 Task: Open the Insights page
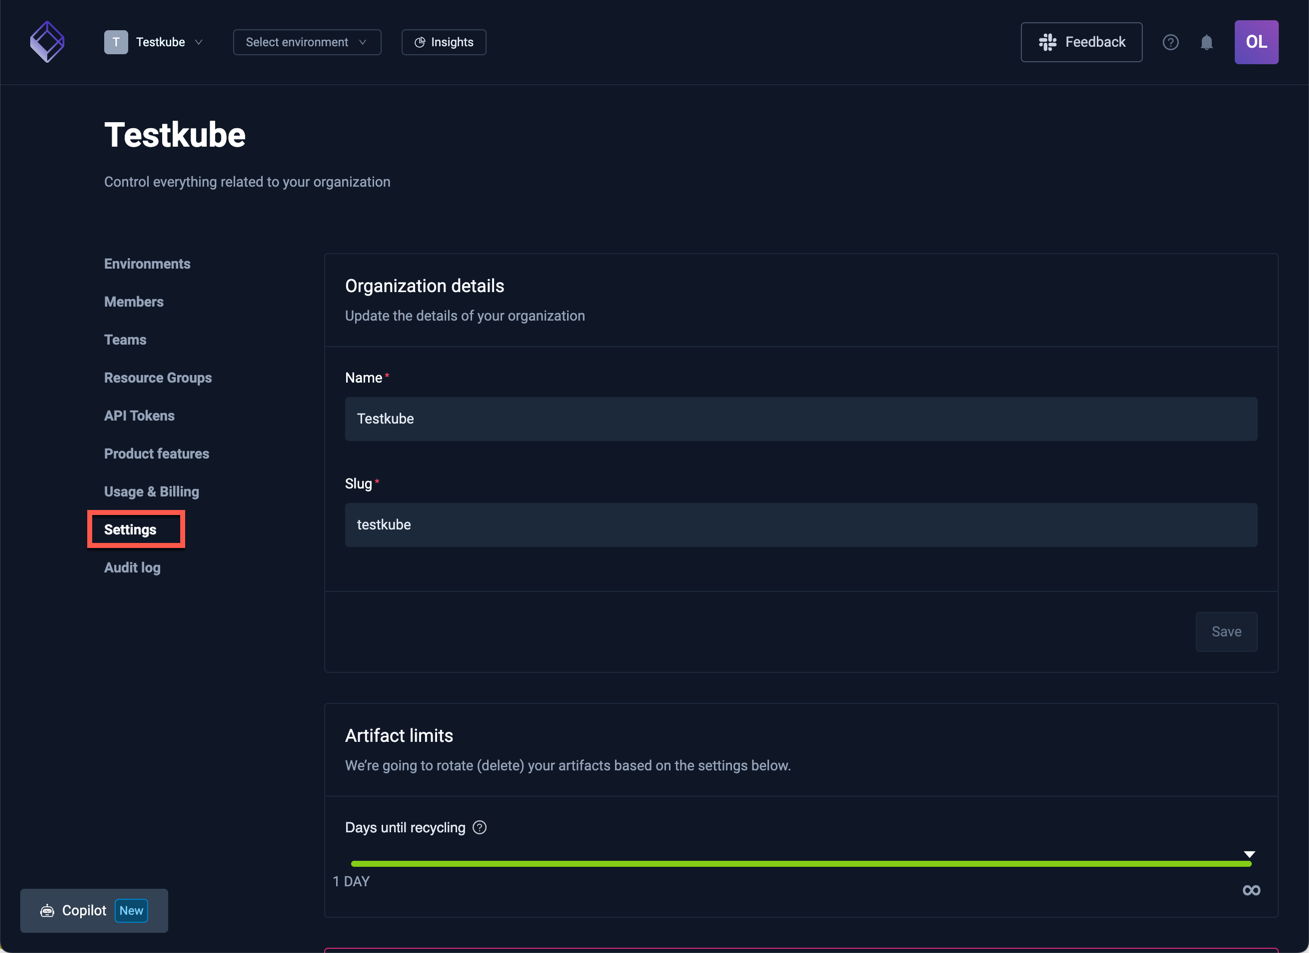pos(444,42)
